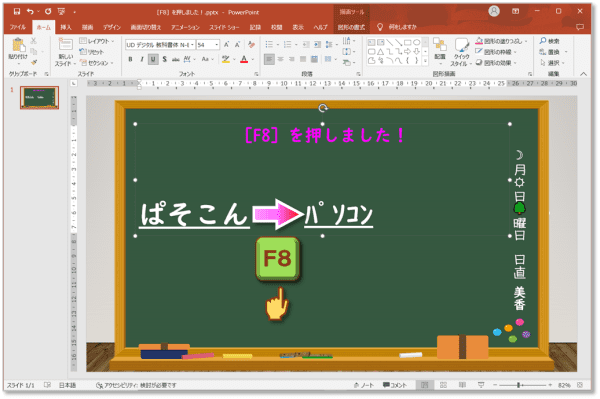Viewport: 600px width, 399px height.
Task: Toggle Underline formatting
Action: tap(153, 59)
